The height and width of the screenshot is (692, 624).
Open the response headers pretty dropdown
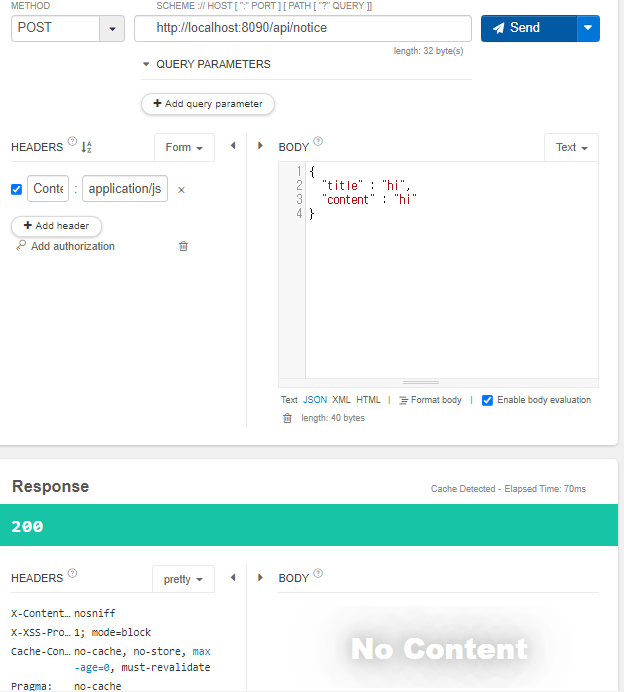point(183,579)
